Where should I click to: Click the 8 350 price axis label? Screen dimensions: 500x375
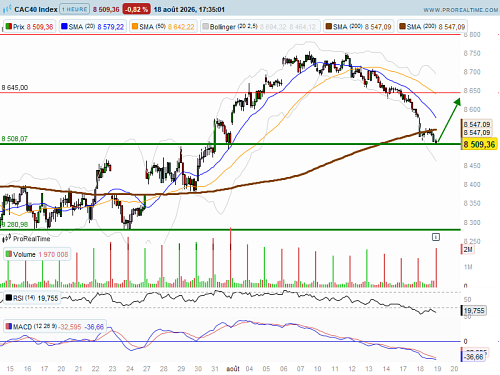pyautogui.click(x=472, y=203)
